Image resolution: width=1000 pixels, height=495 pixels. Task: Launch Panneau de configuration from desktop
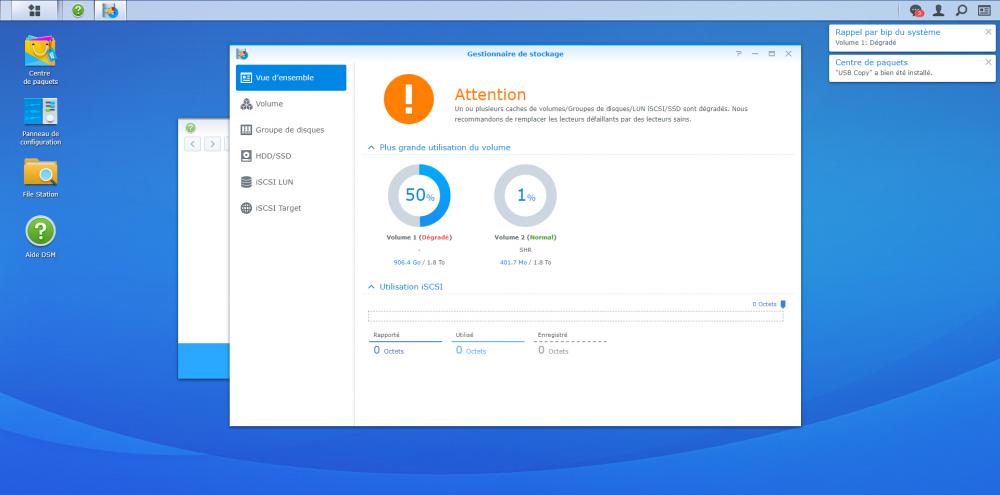point(40,112)
